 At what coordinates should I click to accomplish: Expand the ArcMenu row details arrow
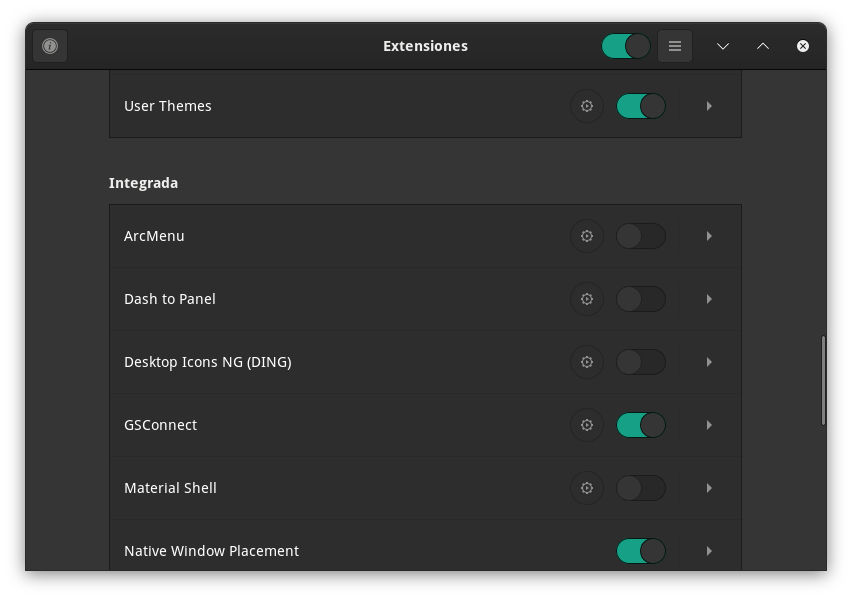tap(709, 236)
